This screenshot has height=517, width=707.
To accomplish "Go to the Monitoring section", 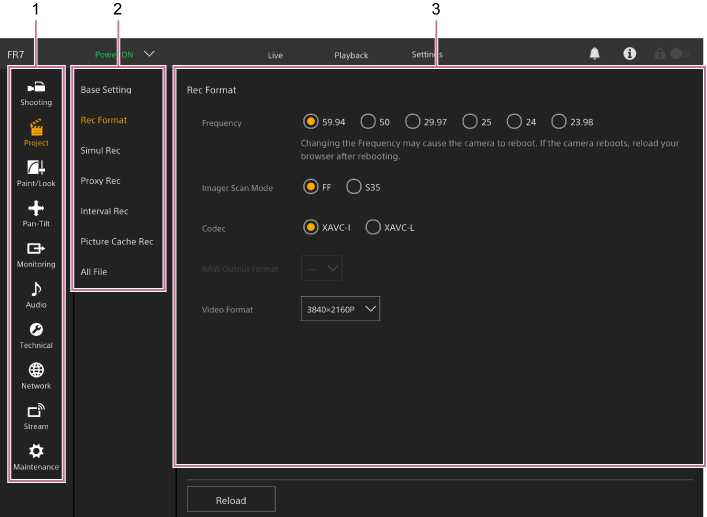I will [x=36, y=254].
